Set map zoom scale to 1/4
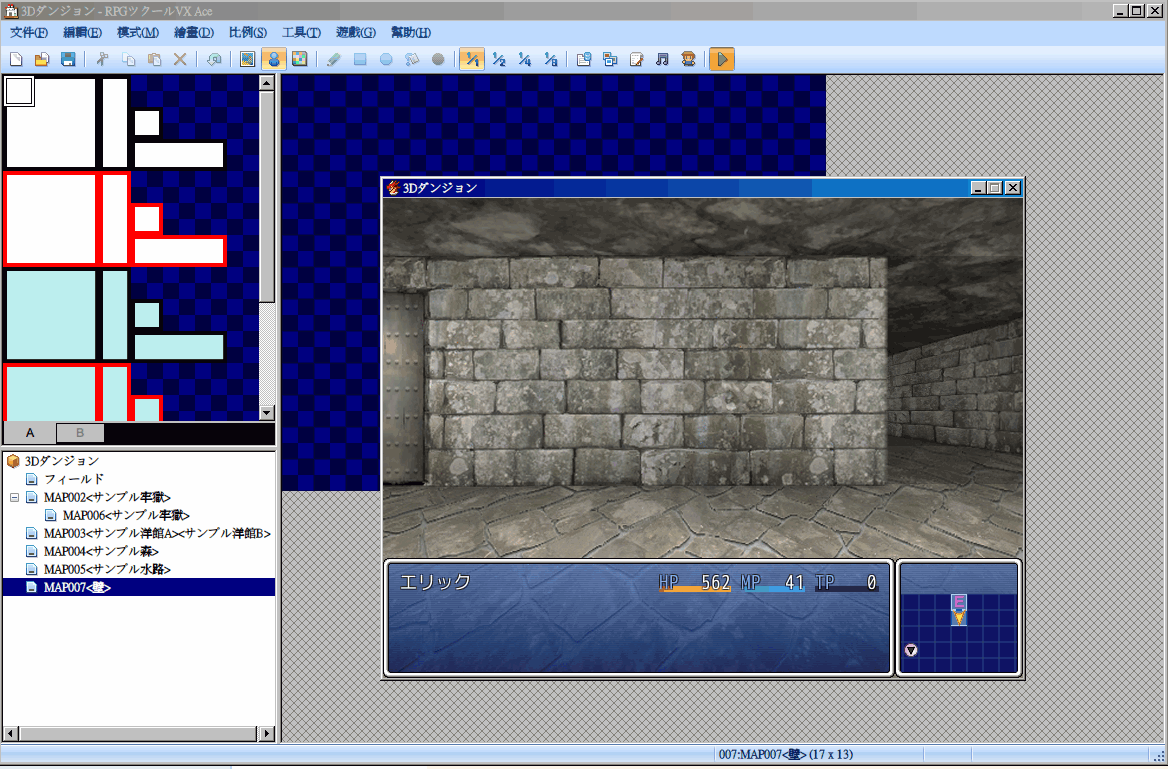 (x=524, y=60)
